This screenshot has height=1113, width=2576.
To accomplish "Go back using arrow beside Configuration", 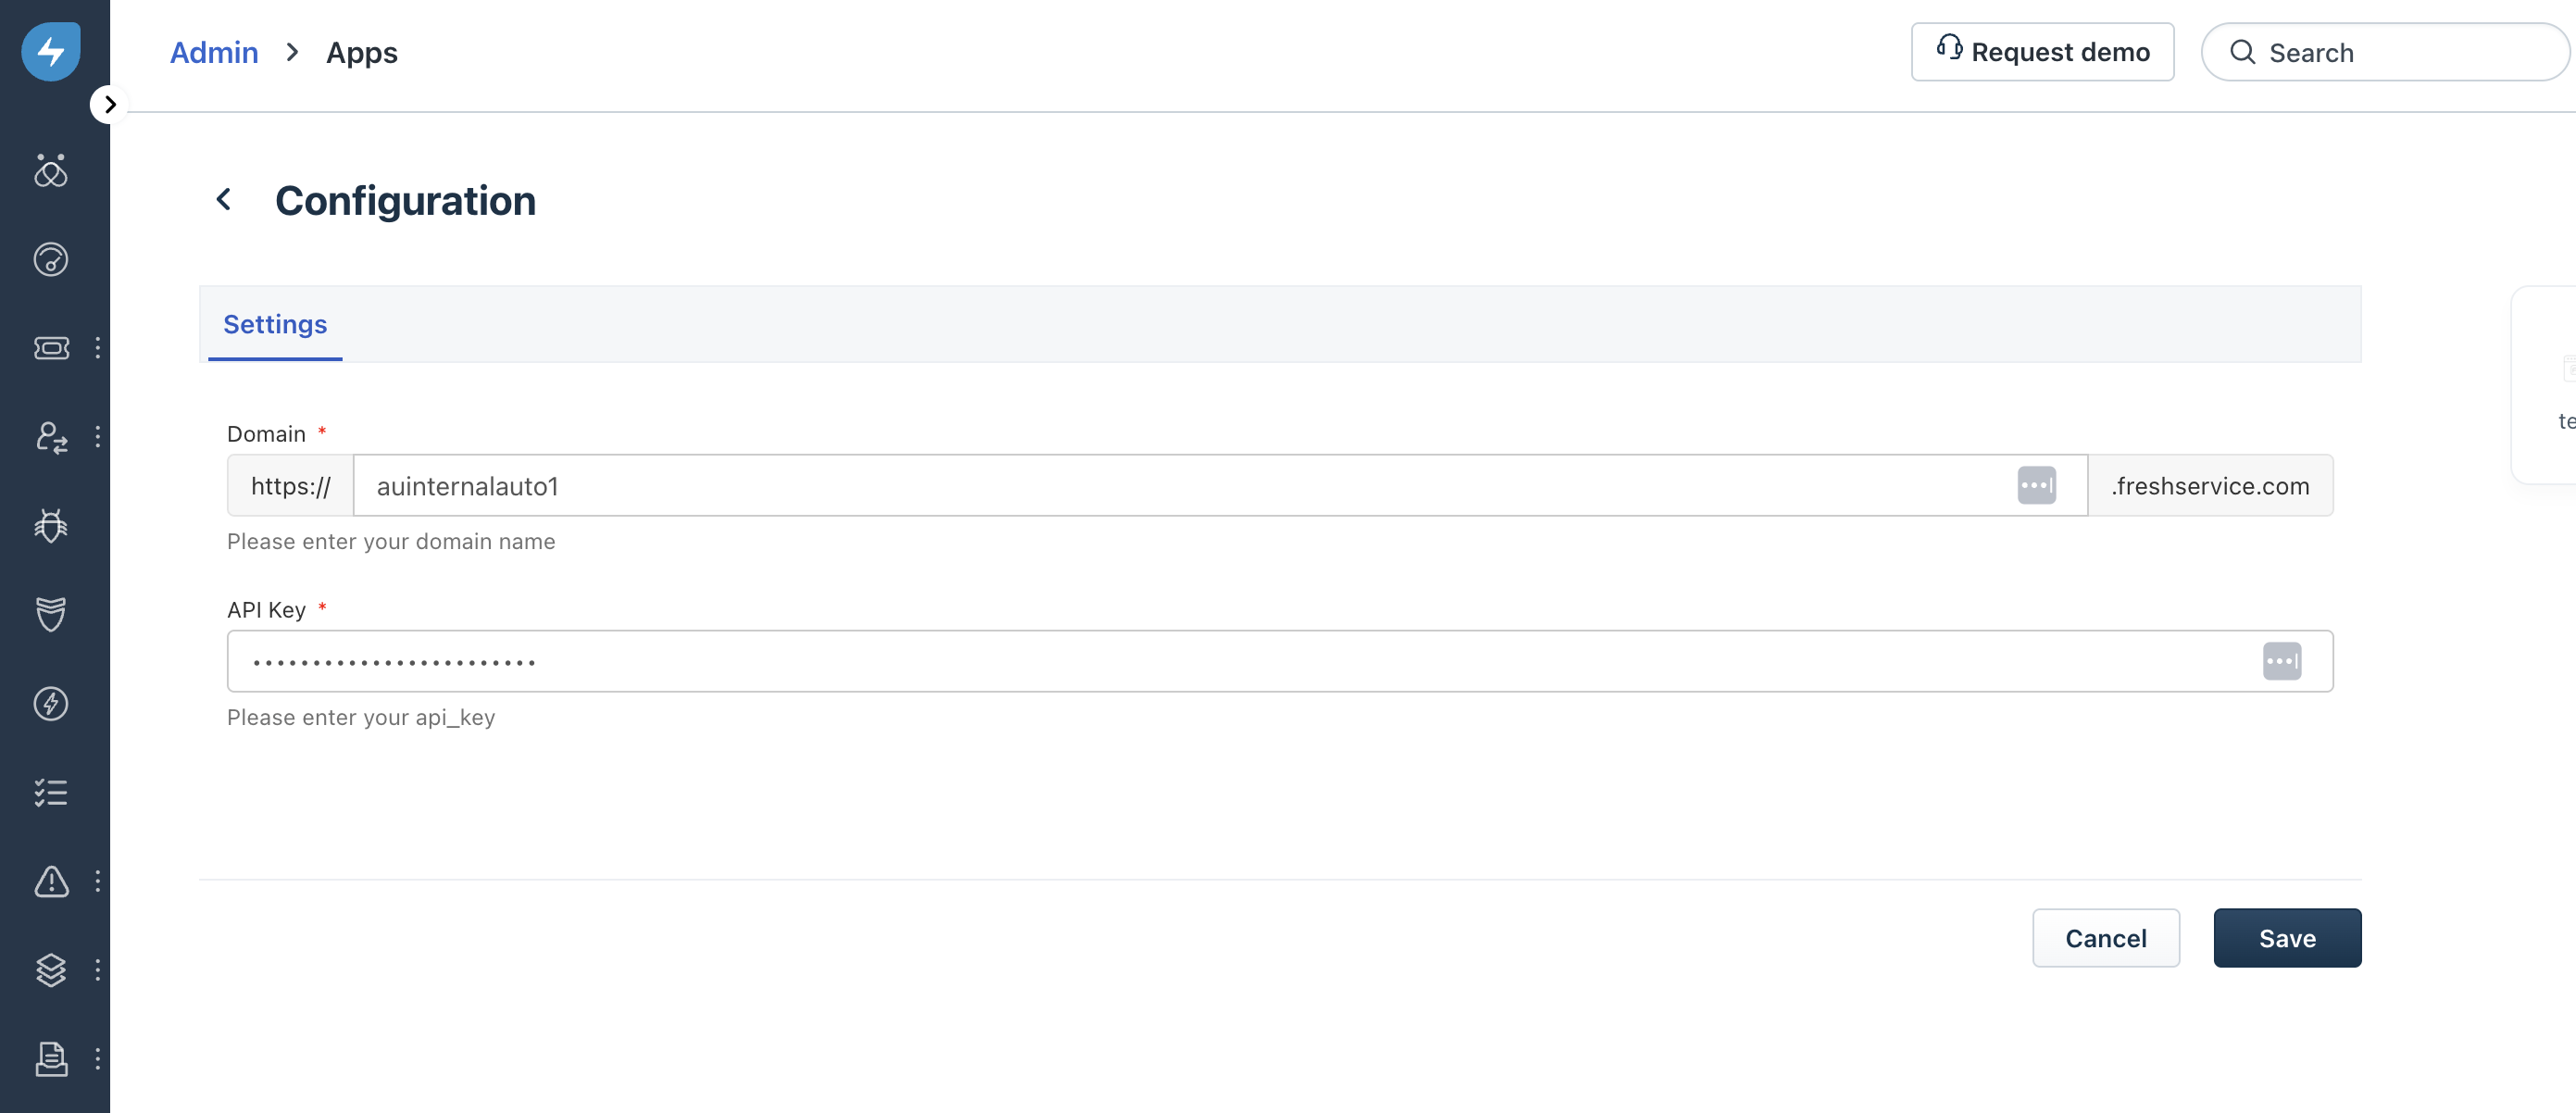I will [224, 200].
